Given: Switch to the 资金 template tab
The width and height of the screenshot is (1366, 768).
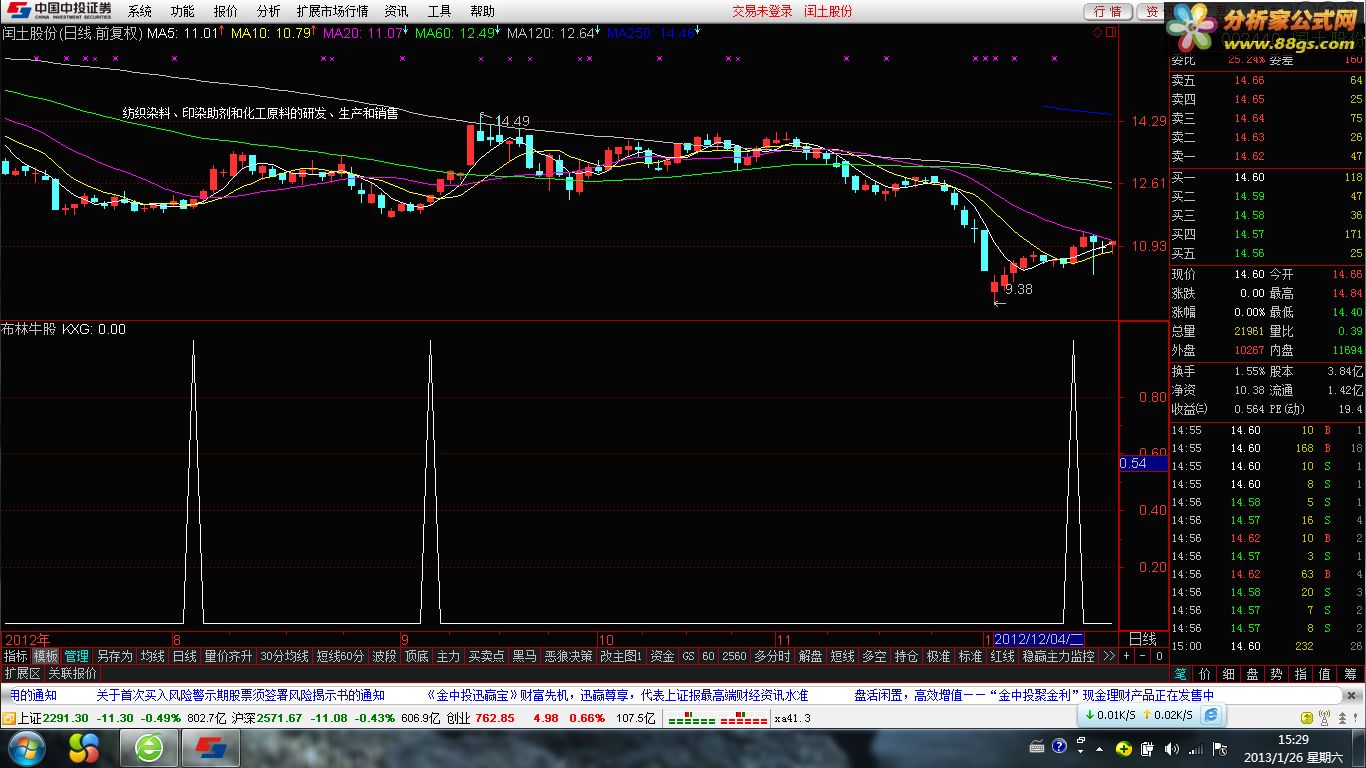Looking at the screenshot, I should 662,656.
